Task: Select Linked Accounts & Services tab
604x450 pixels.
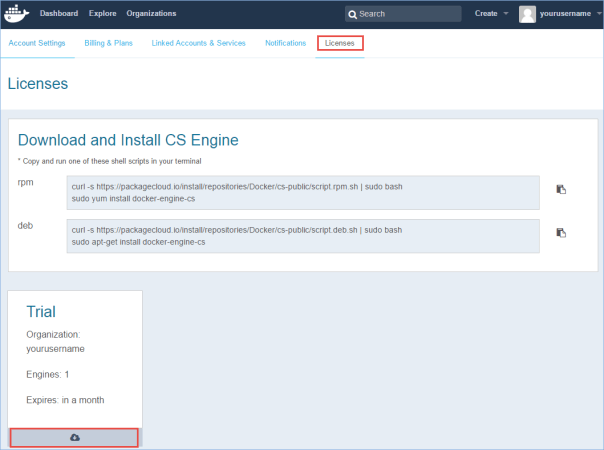Action: 201,43
